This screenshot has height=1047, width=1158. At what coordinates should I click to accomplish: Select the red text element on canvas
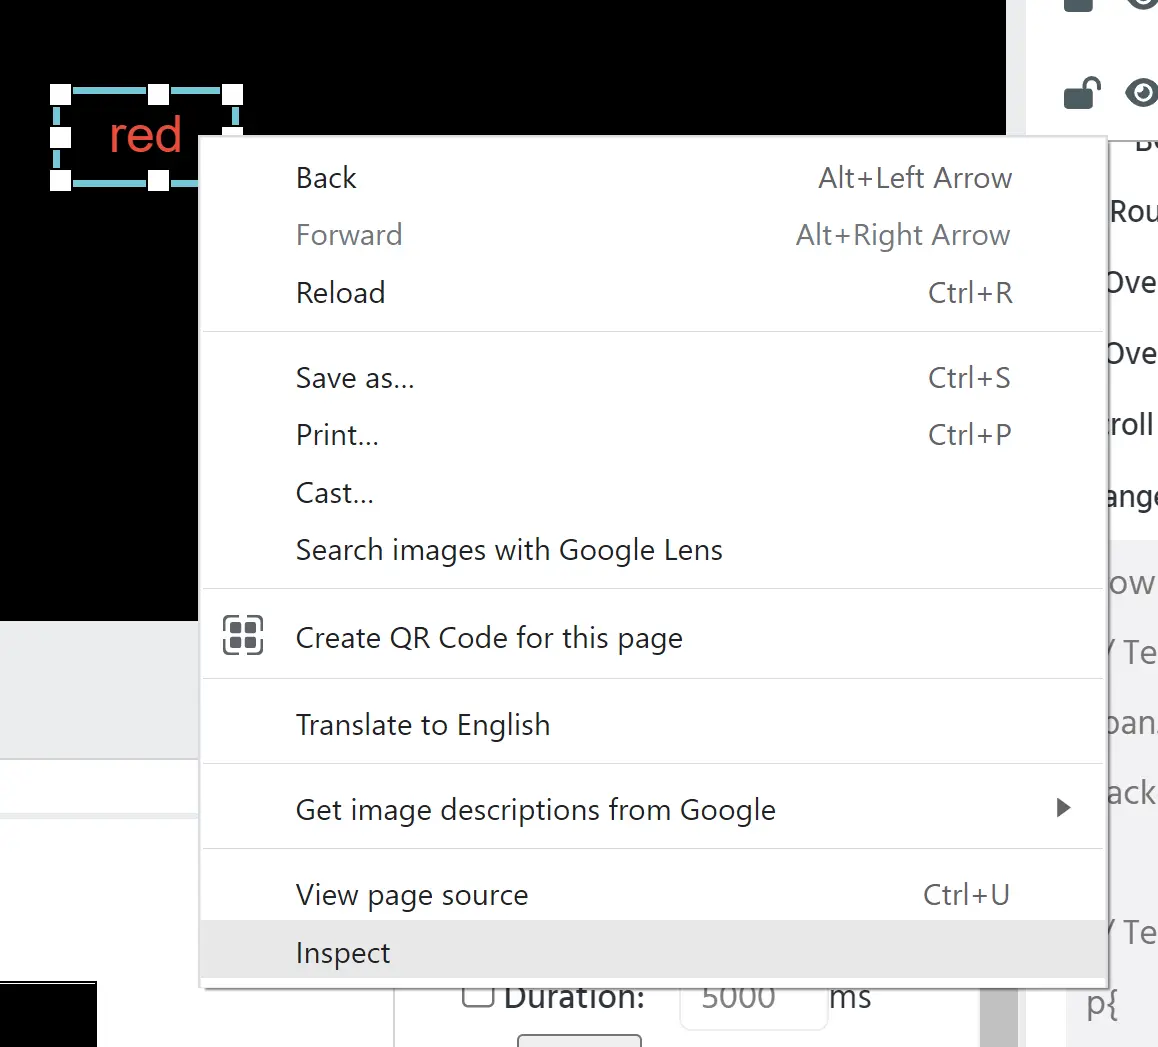point(145,136)
